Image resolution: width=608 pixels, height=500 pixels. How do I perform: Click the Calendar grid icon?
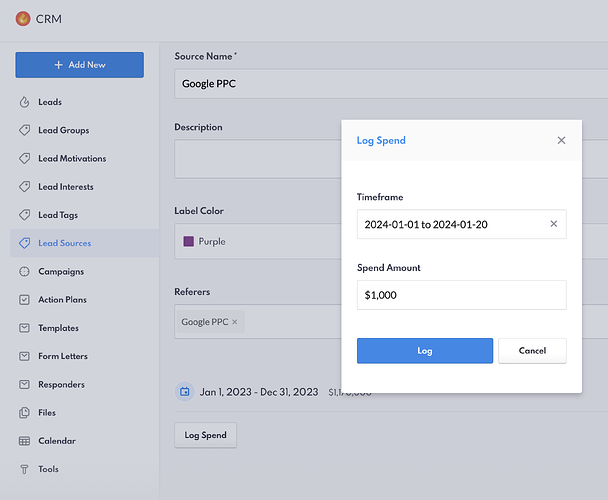[x=25, y=441]
